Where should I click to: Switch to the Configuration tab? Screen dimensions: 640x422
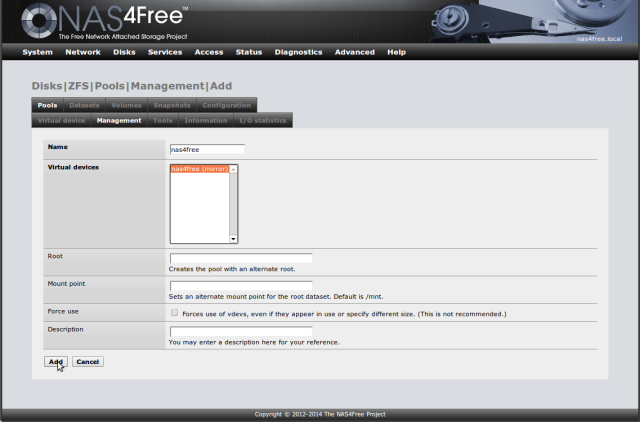[x=227, y=105]
